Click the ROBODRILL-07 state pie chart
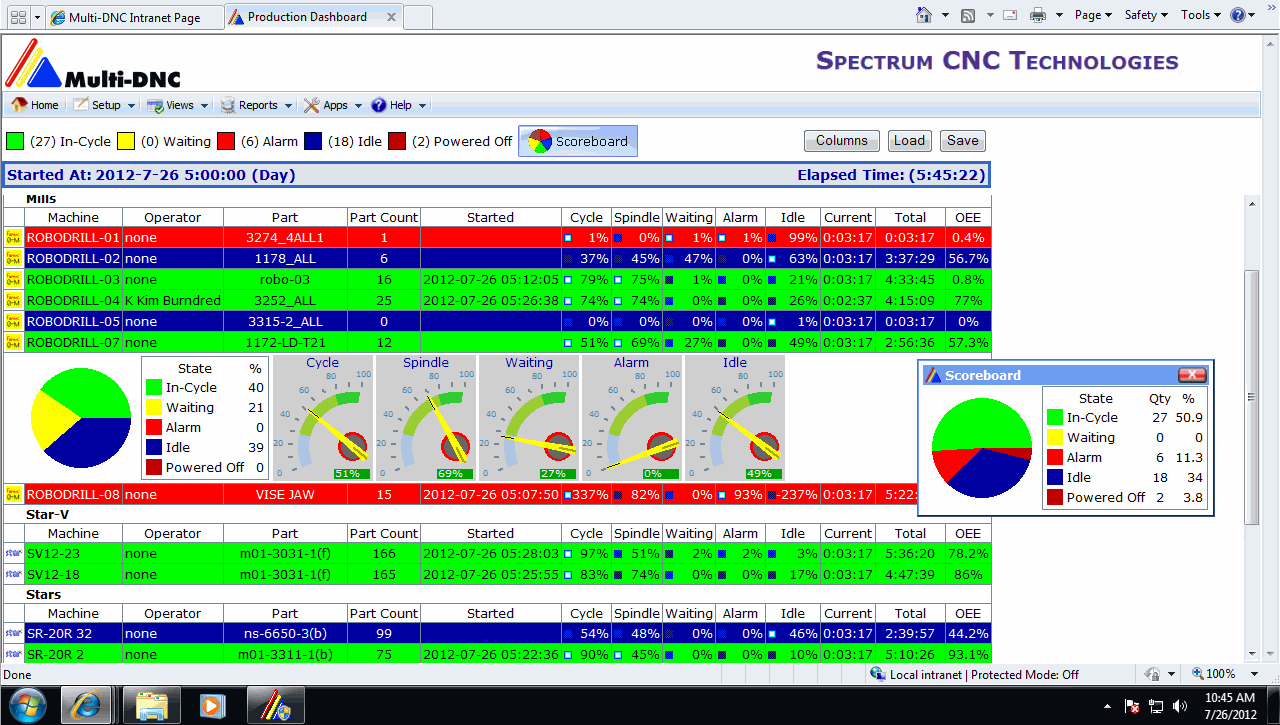Viewport: 1280px width, 725px height. coord(81,417)
